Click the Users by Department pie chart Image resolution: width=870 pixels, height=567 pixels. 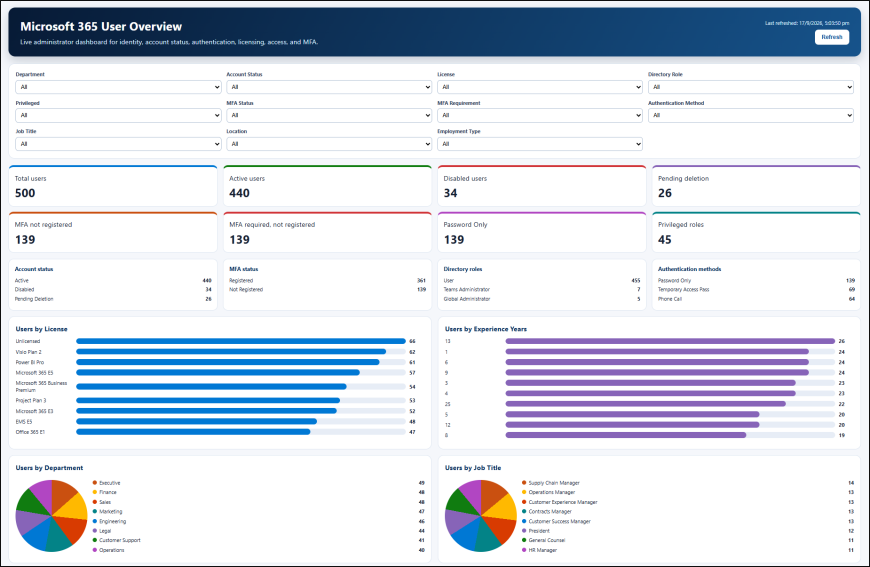pos(52,516)
